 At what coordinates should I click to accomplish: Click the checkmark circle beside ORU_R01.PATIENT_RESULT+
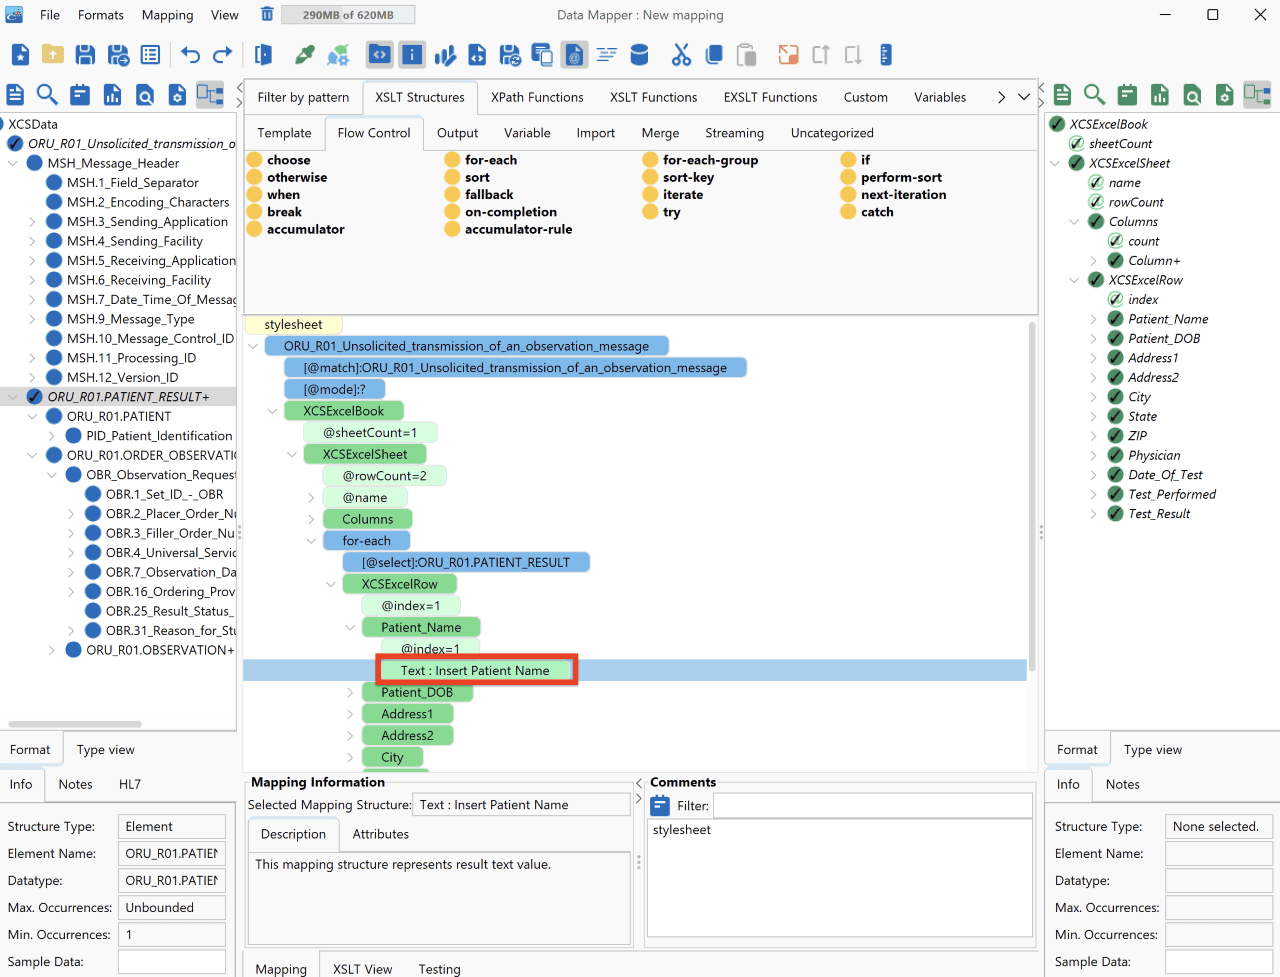(x=34, y=397)
